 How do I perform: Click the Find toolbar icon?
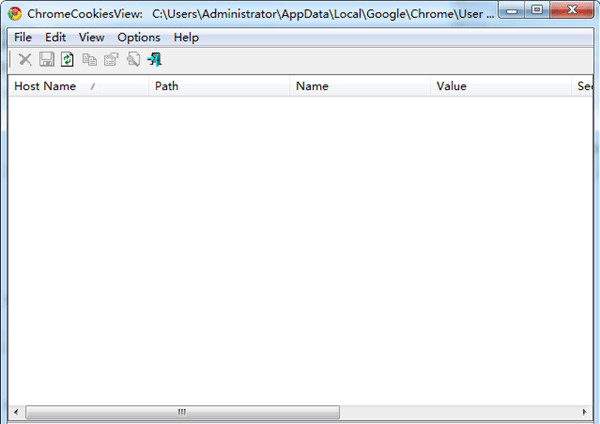point(133,60)
